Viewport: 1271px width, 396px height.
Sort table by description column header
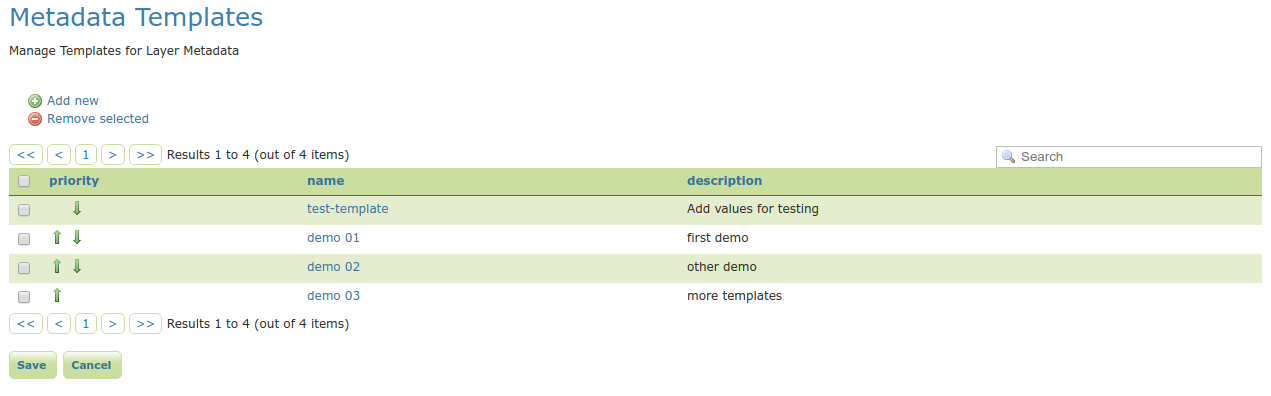click(724, 181)
